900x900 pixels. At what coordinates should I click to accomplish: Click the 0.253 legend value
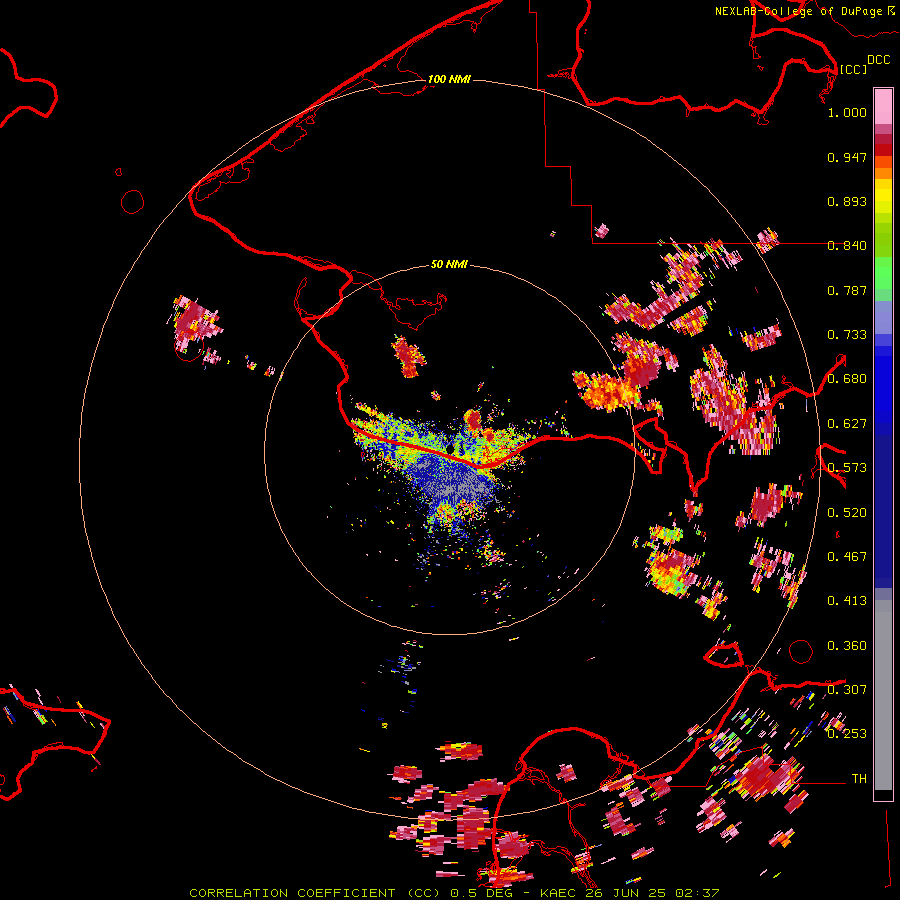847,734
